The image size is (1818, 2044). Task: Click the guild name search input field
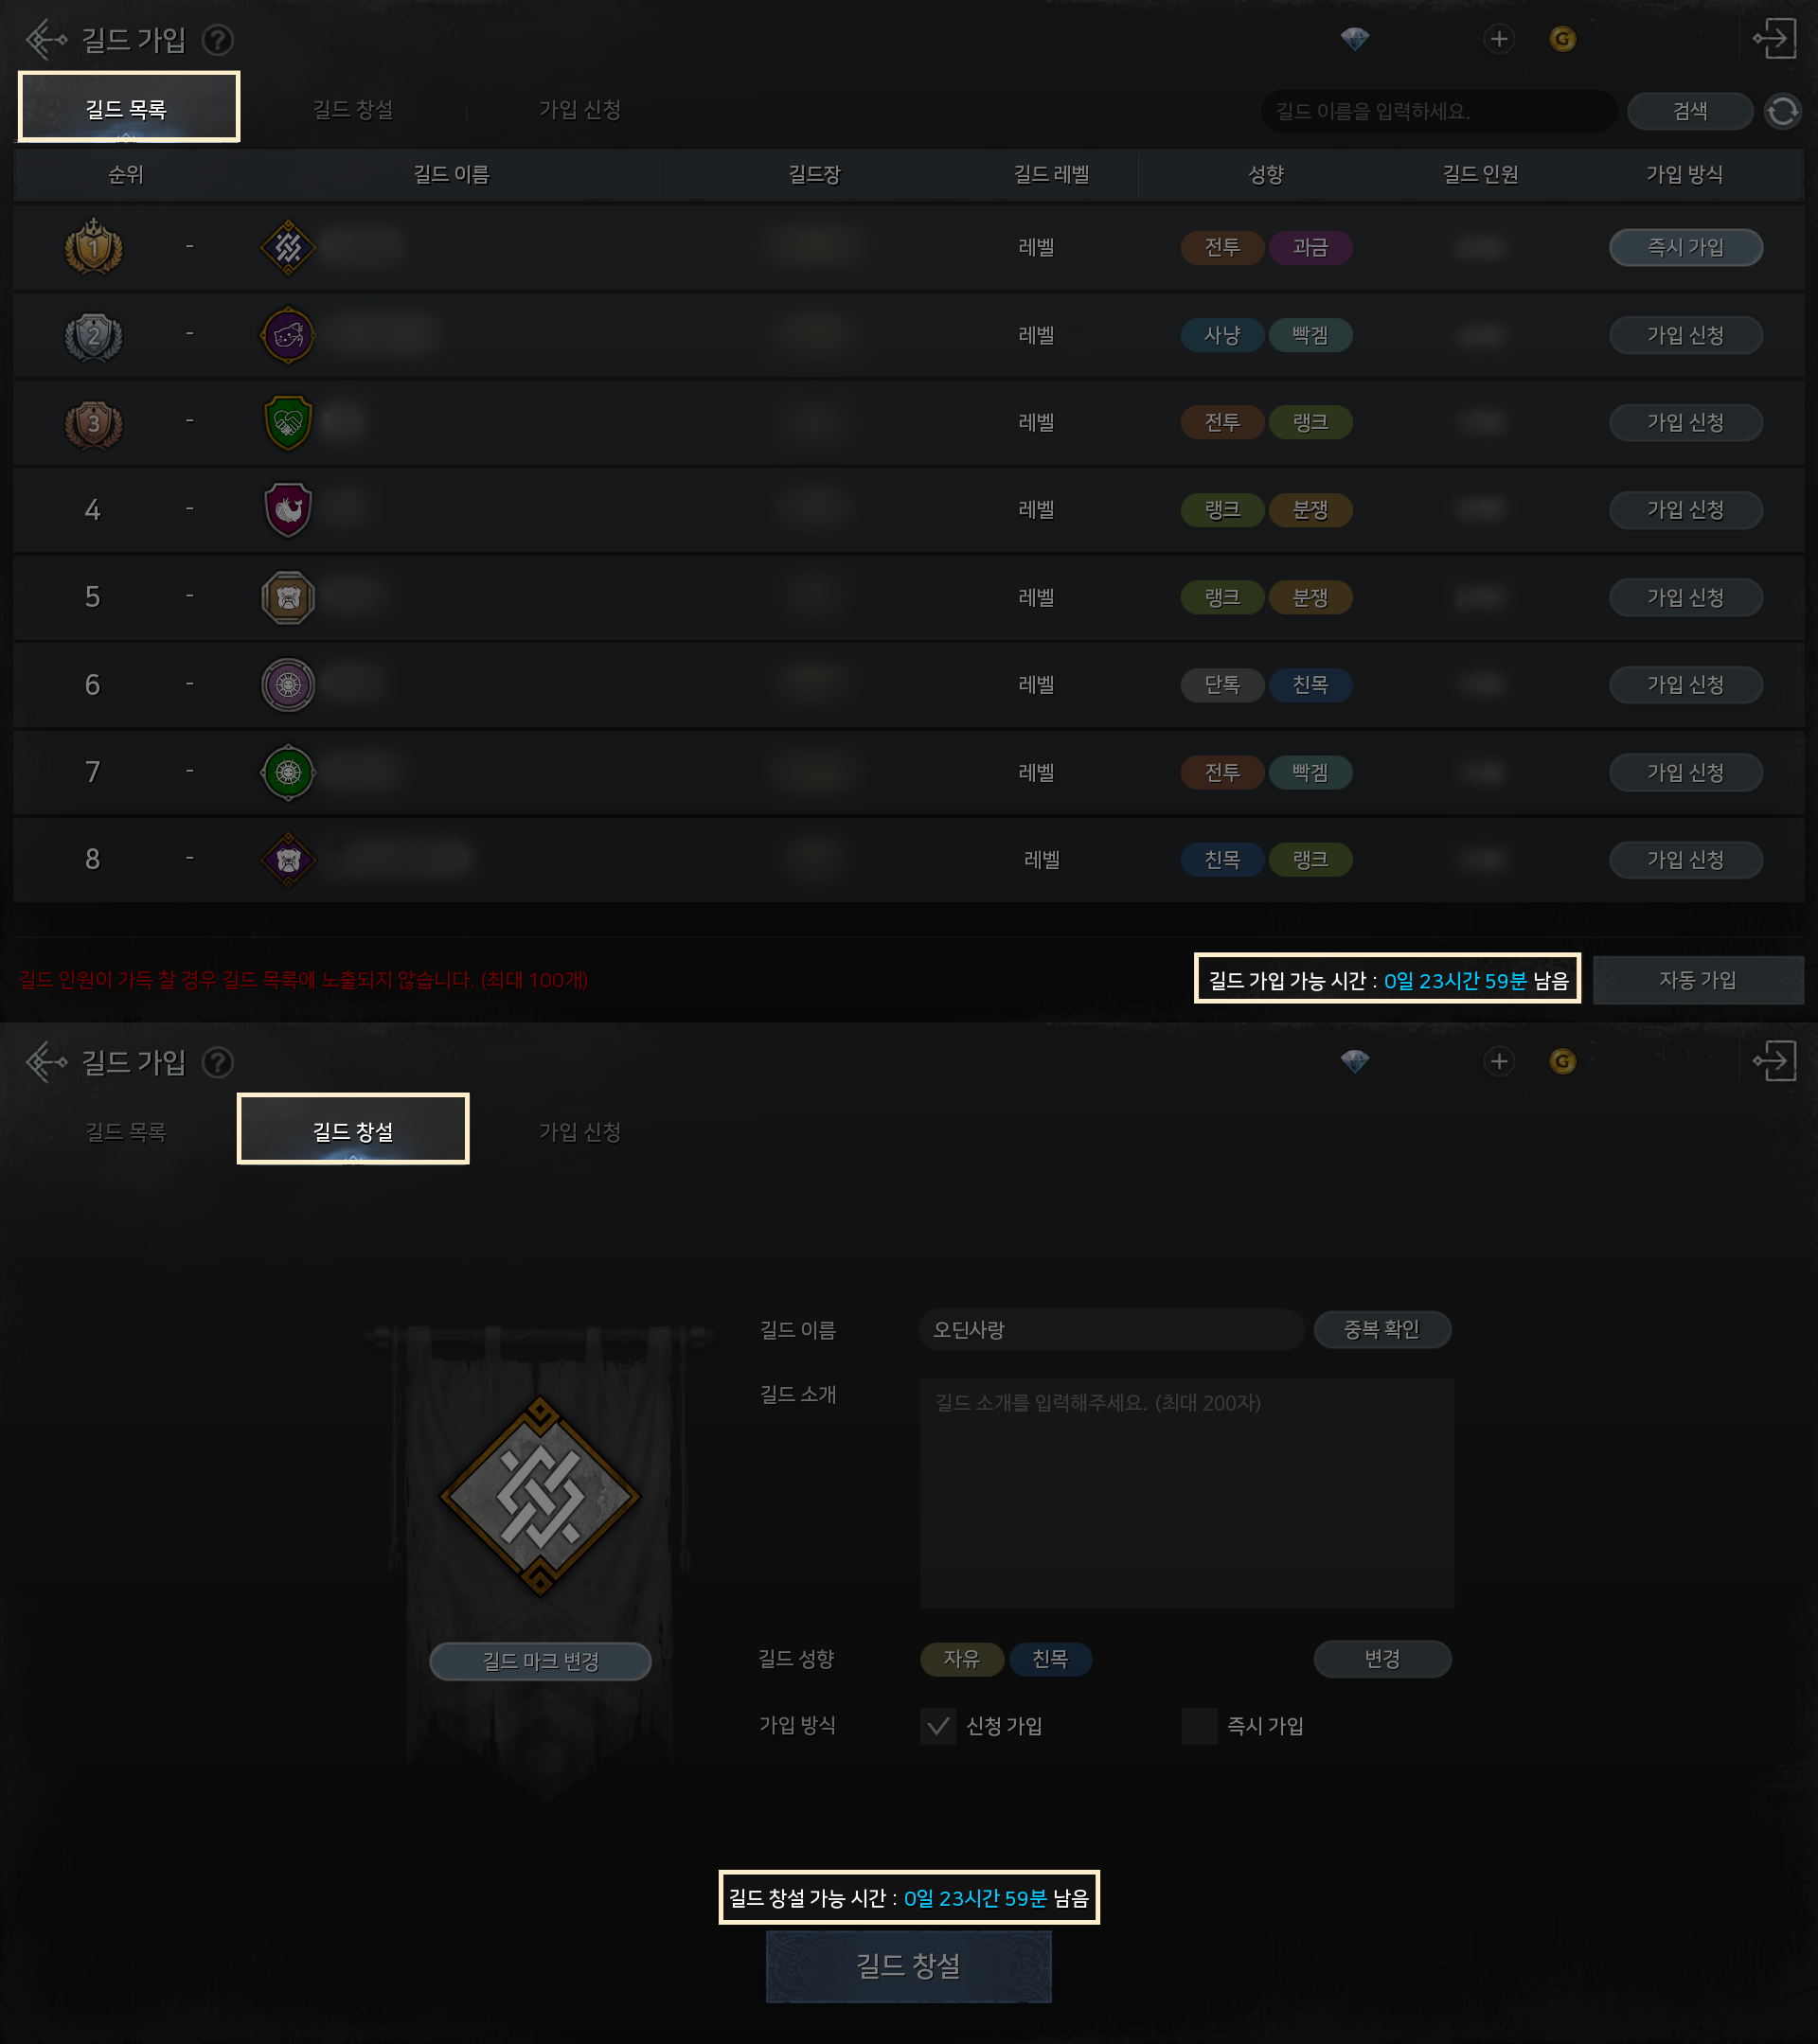(x=1439, y=111)
